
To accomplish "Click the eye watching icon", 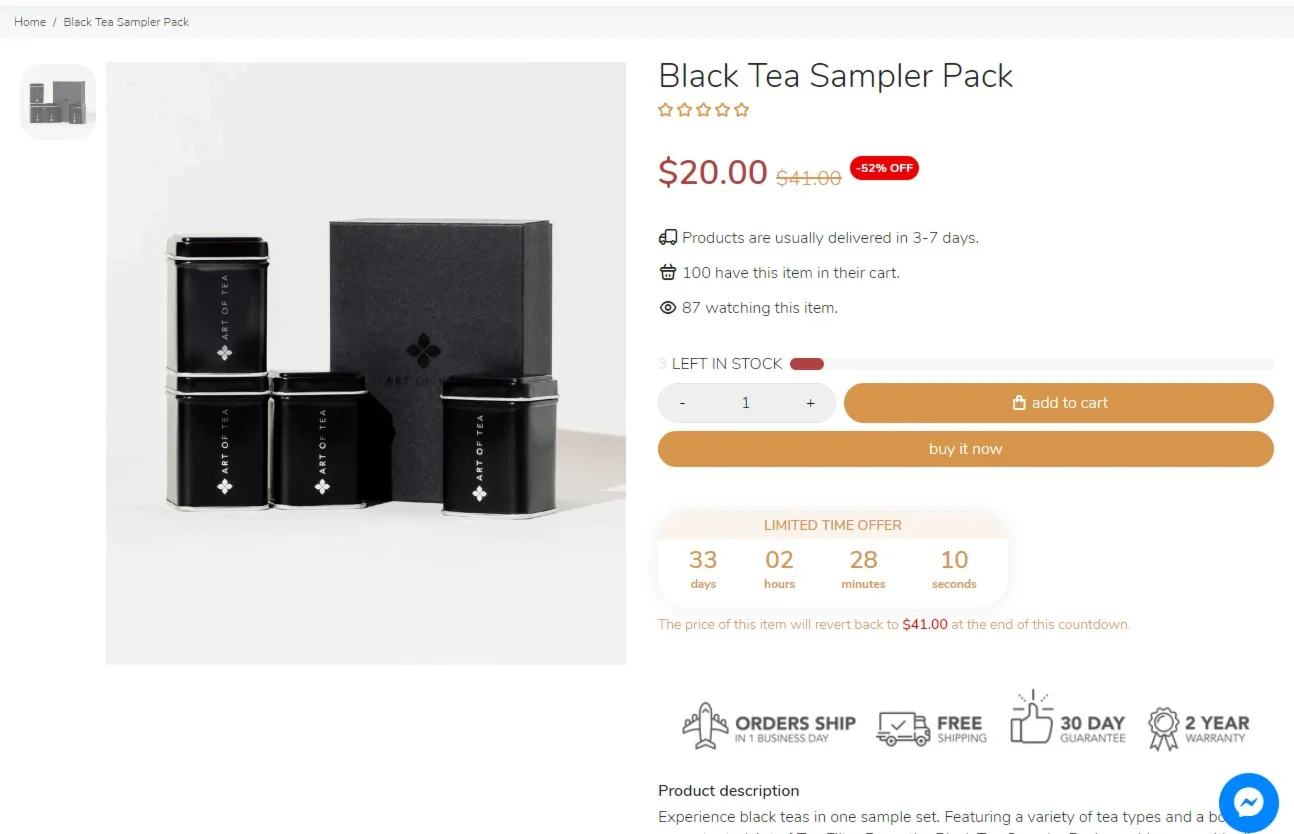I will [x=668, y=308].
